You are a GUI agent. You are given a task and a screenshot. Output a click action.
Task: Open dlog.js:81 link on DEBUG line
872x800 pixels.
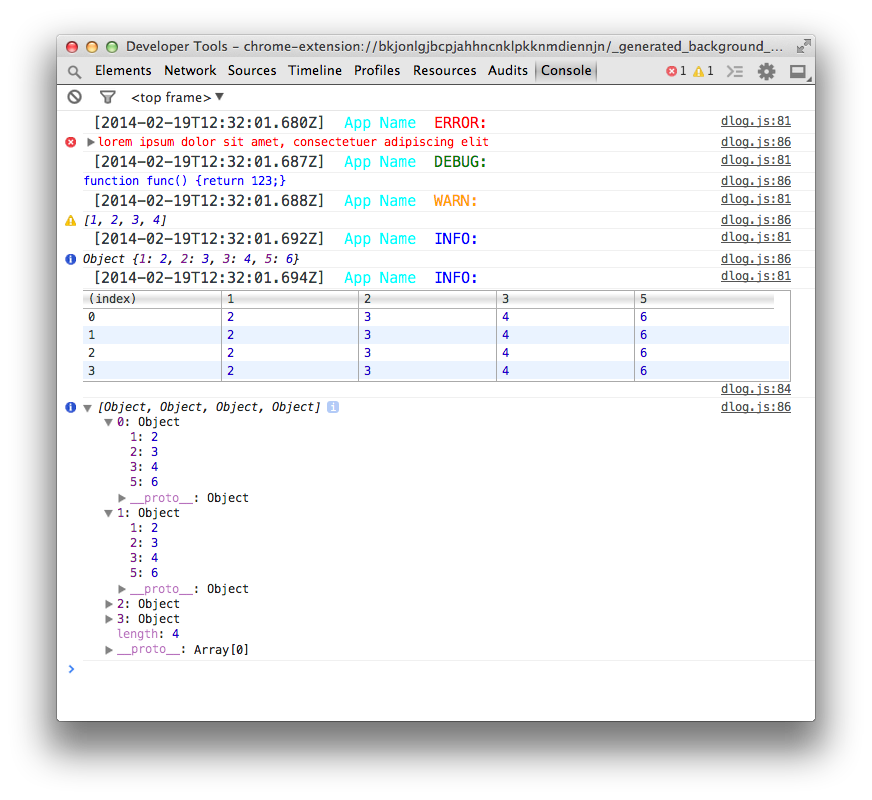(756, 160)
